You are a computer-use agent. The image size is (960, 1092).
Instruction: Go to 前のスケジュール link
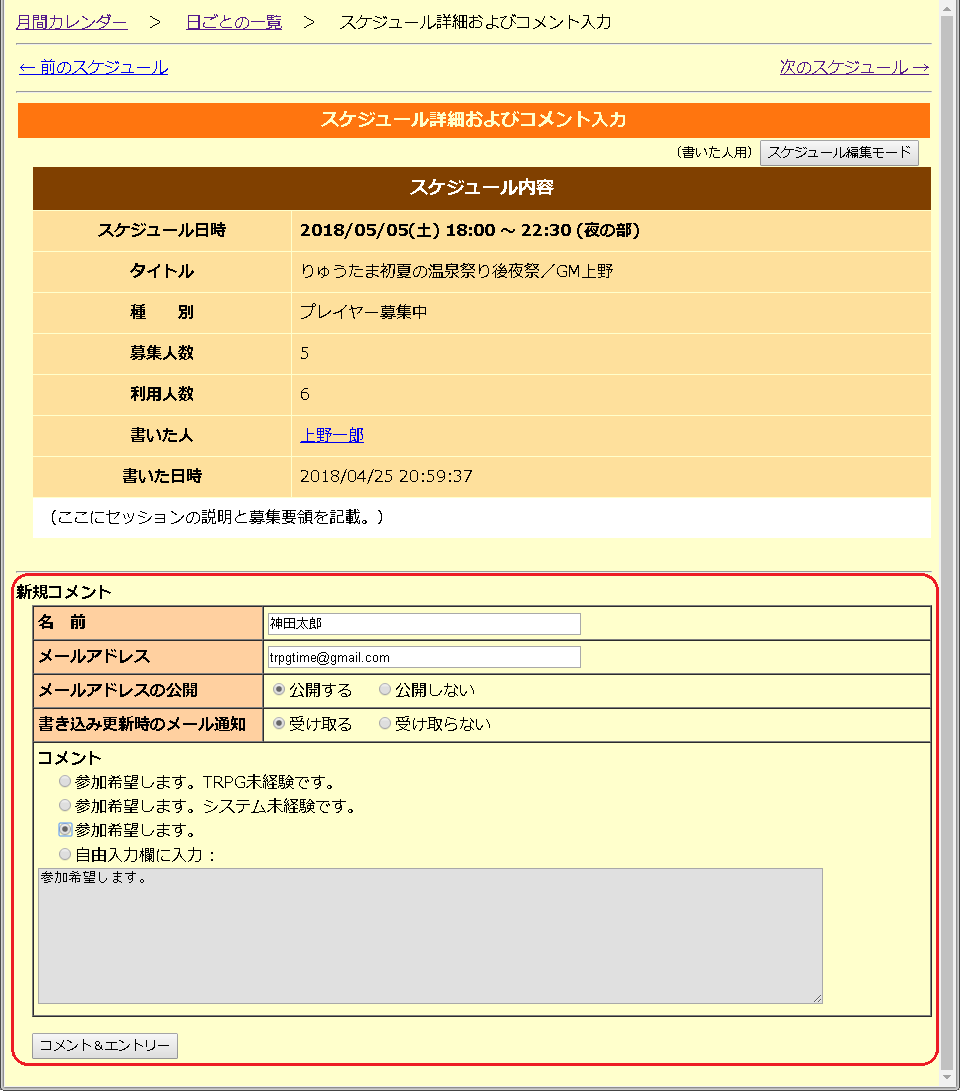pos(93,68)
